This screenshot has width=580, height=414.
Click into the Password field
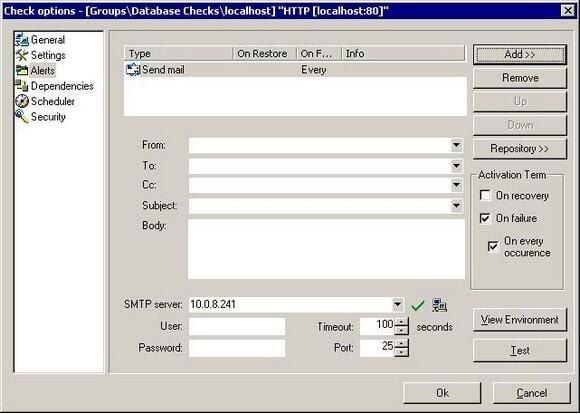(x=237, y=348)
